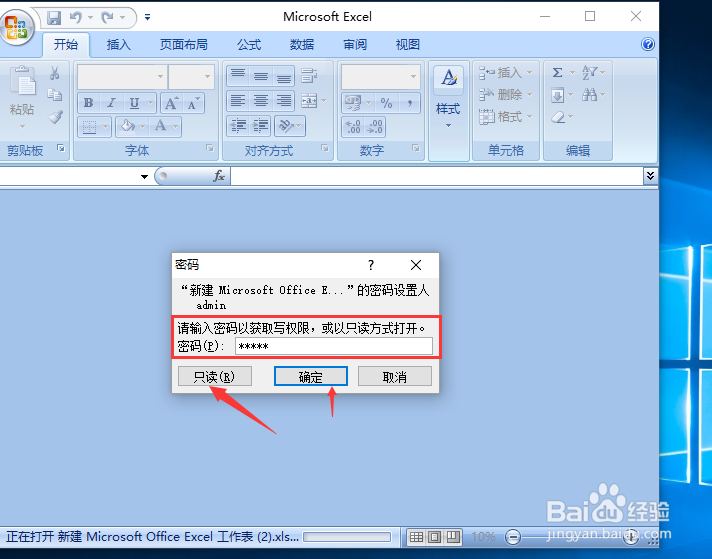712x559 pixels.
Task: Click the 取消 button
Action: pyautogui.click(x=395, y=376)
